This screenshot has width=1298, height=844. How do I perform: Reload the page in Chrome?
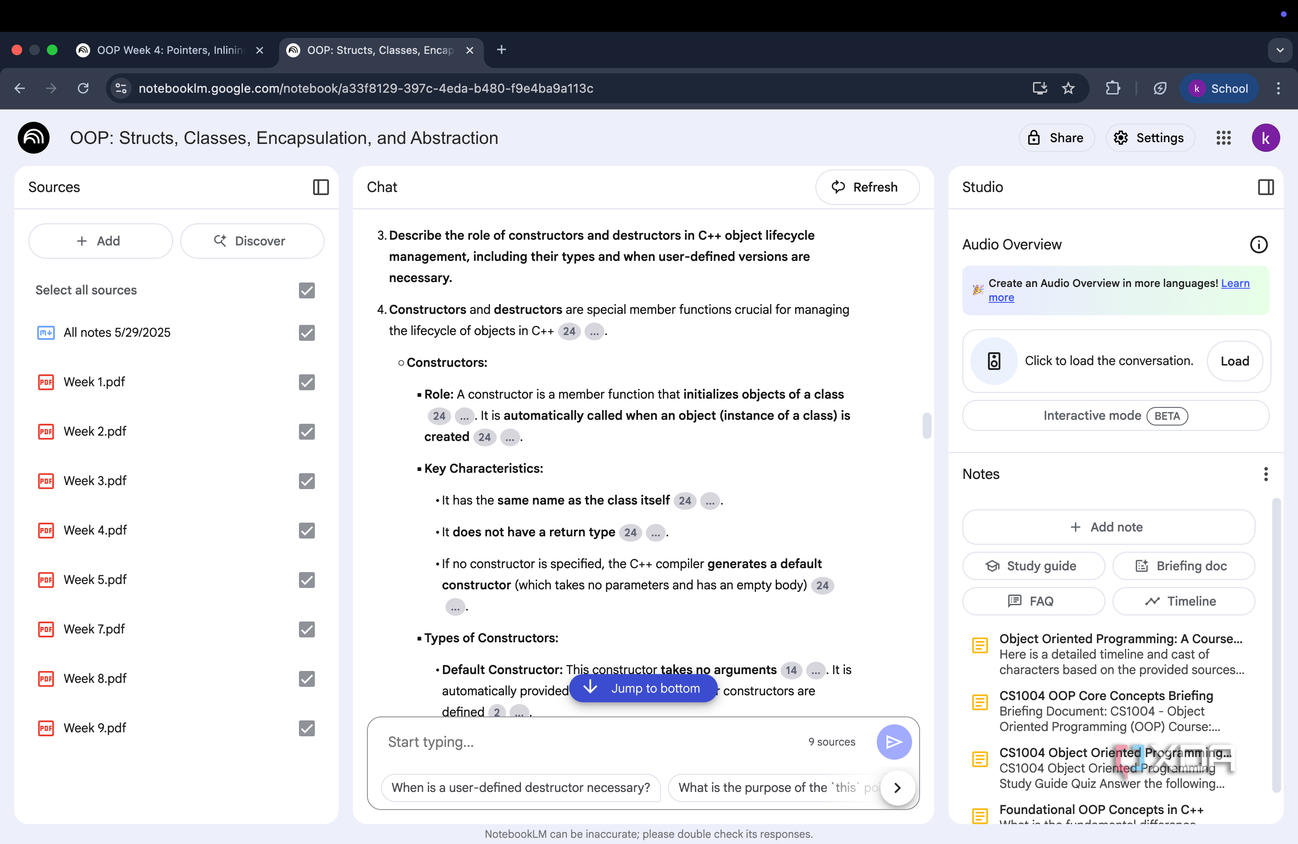(x=83, y=88)
